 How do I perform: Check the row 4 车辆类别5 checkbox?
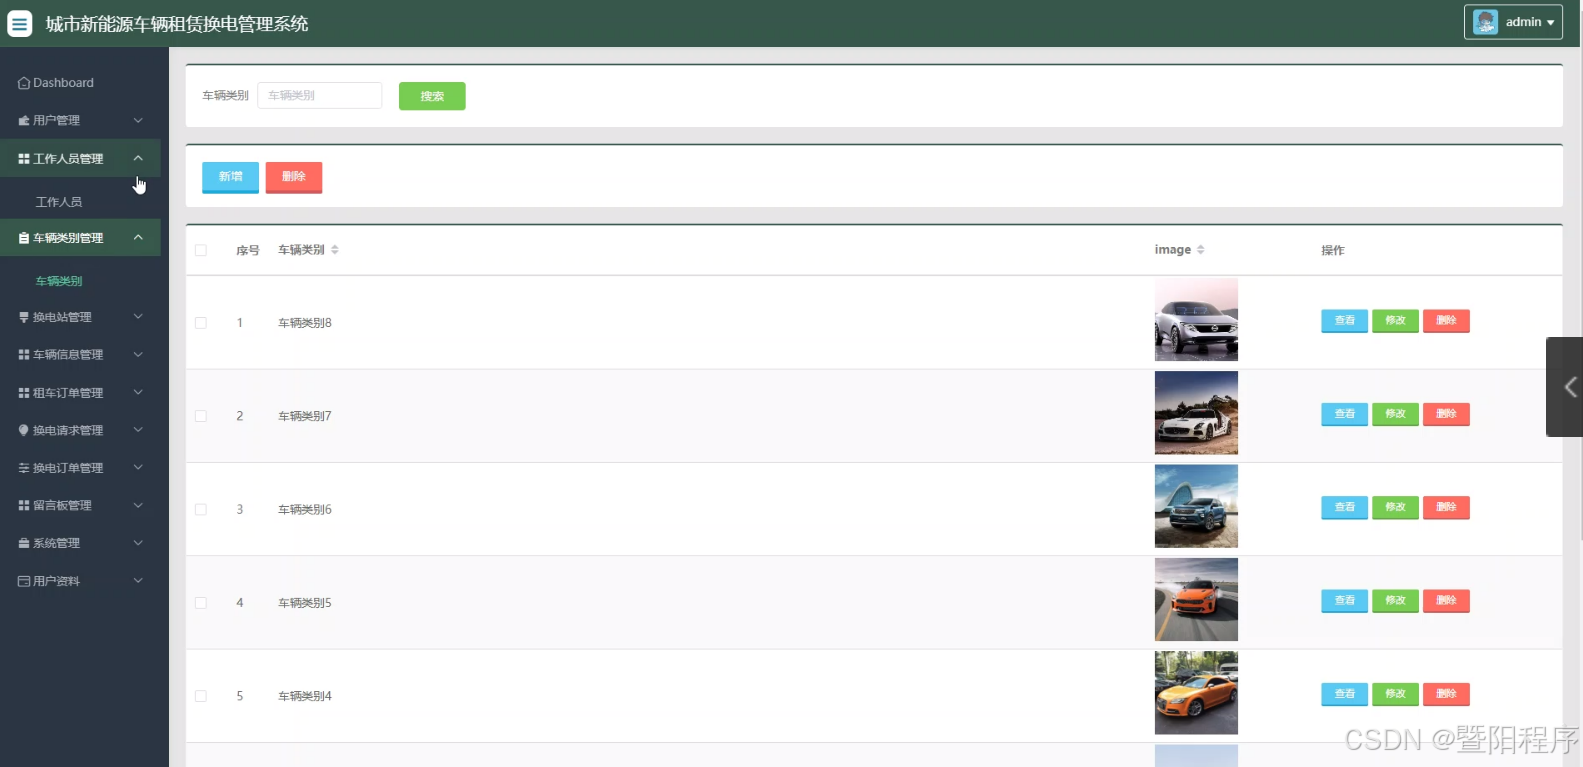(201, 603)
